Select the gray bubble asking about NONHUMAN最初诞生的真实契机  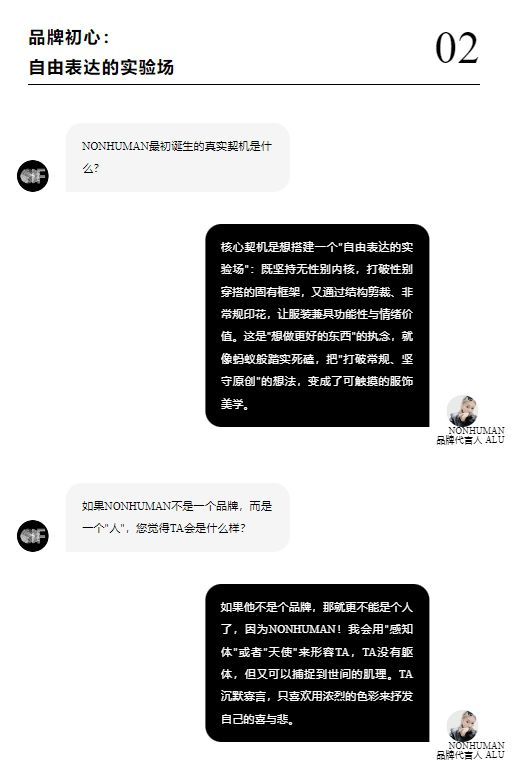[178, 158]
